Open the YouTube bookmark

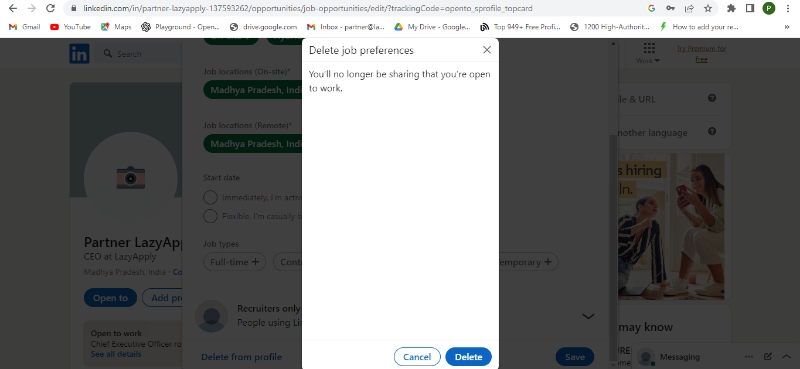70,27
